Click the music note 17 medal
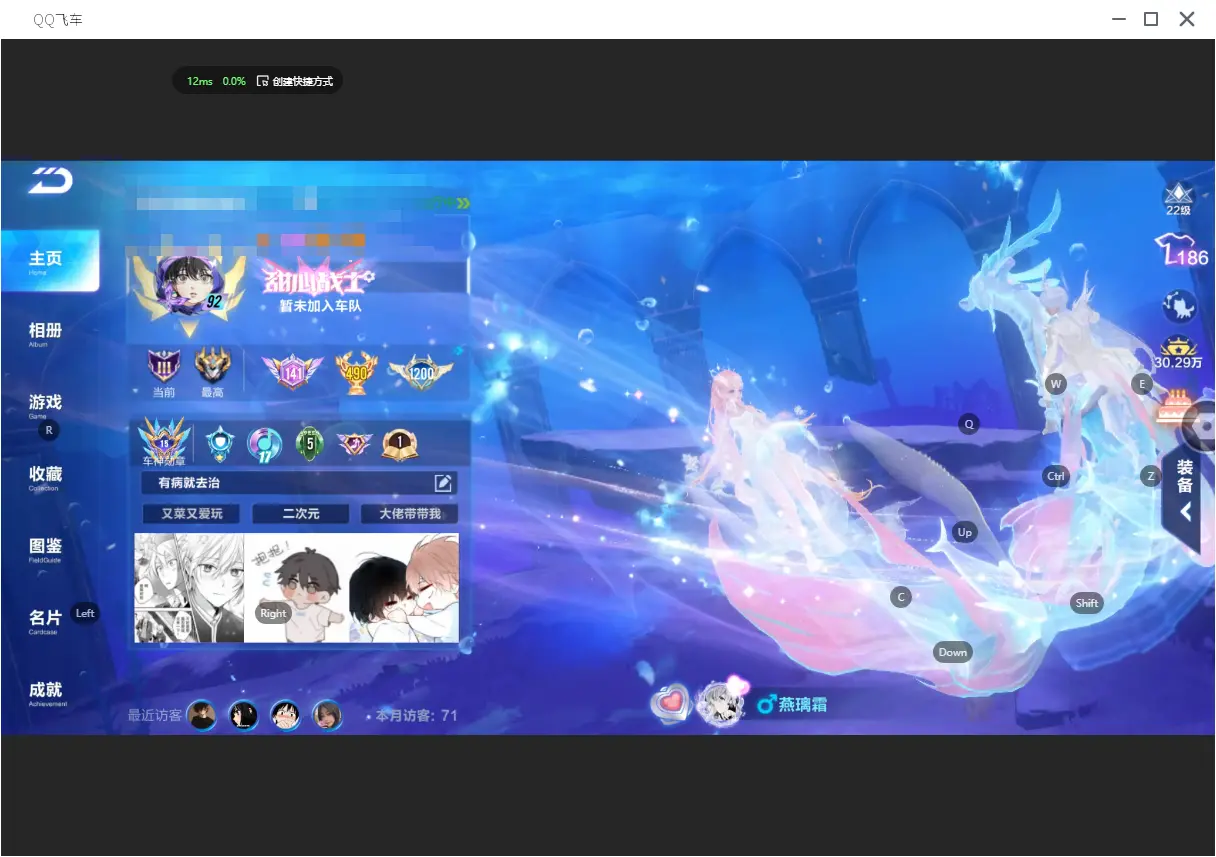The height and width of the screenshot is (857, 1216). 264,443
